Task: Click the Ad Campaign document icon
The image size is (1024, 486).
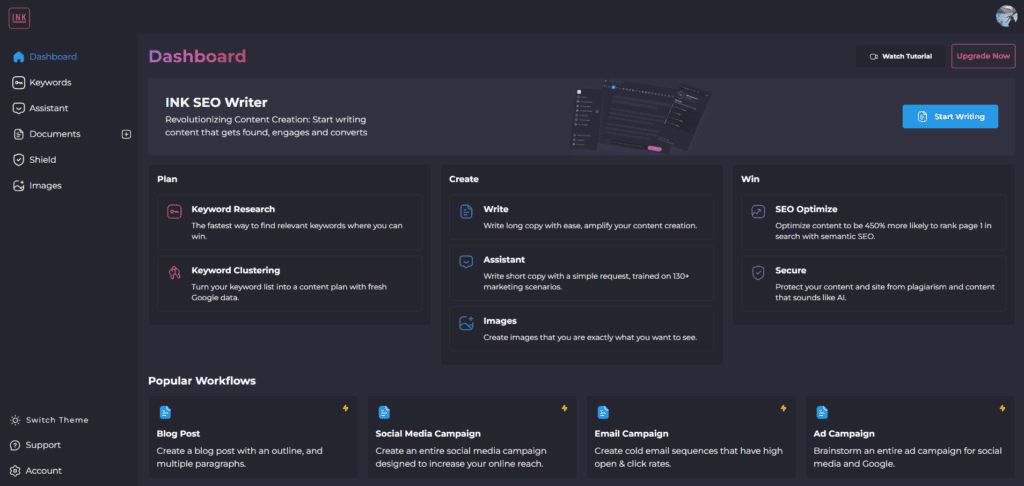Action: [822, 412]
